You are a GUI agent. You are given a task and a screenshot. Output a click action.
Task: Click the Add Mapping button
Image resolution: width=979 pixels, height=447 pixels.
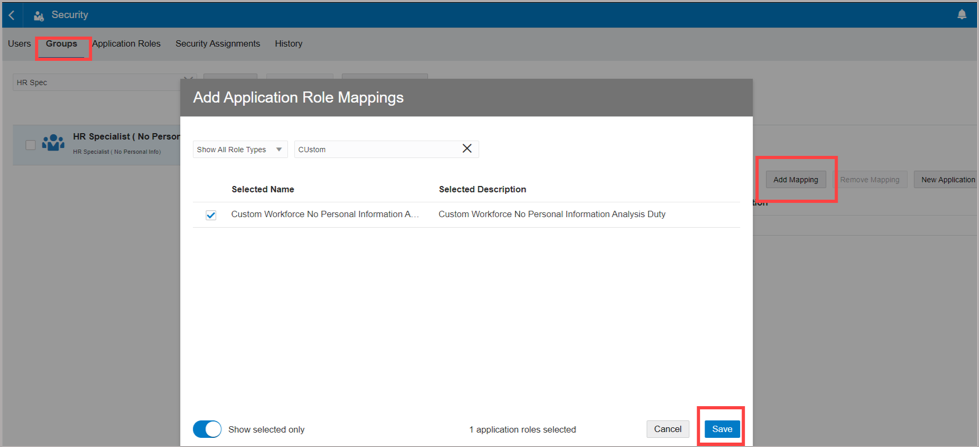pos(796,180)
